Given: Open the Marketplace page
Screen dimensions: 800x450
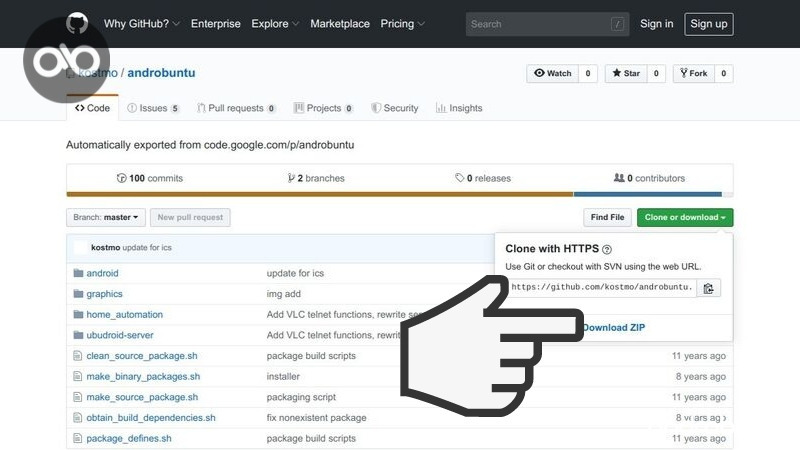Looking at the screenshot, I should [340, 24].
